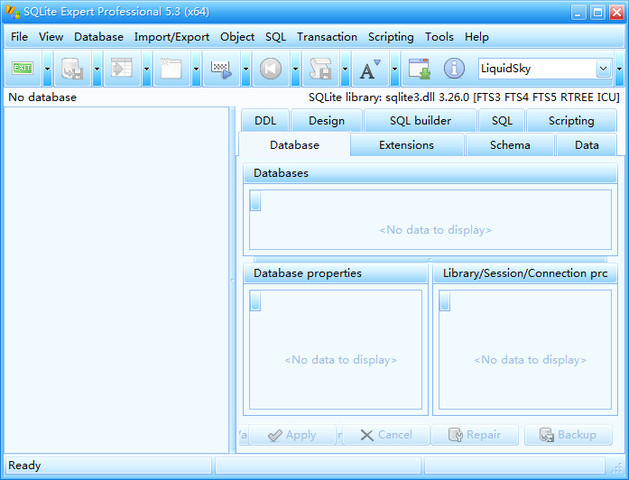Click the round go-to-first-record icon
Screen dimensions: 629x480
(x=271, y=69)
